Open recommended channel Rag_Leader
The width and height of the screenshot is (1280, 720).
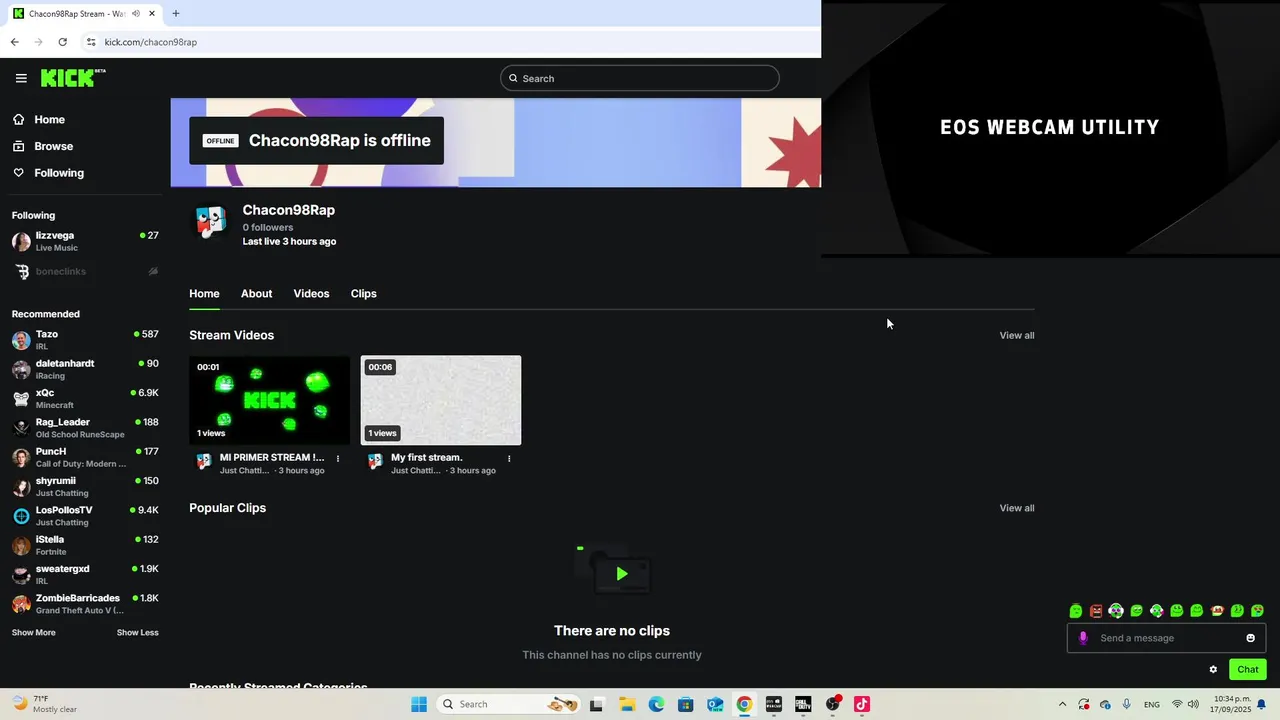(x=85, y=428)
